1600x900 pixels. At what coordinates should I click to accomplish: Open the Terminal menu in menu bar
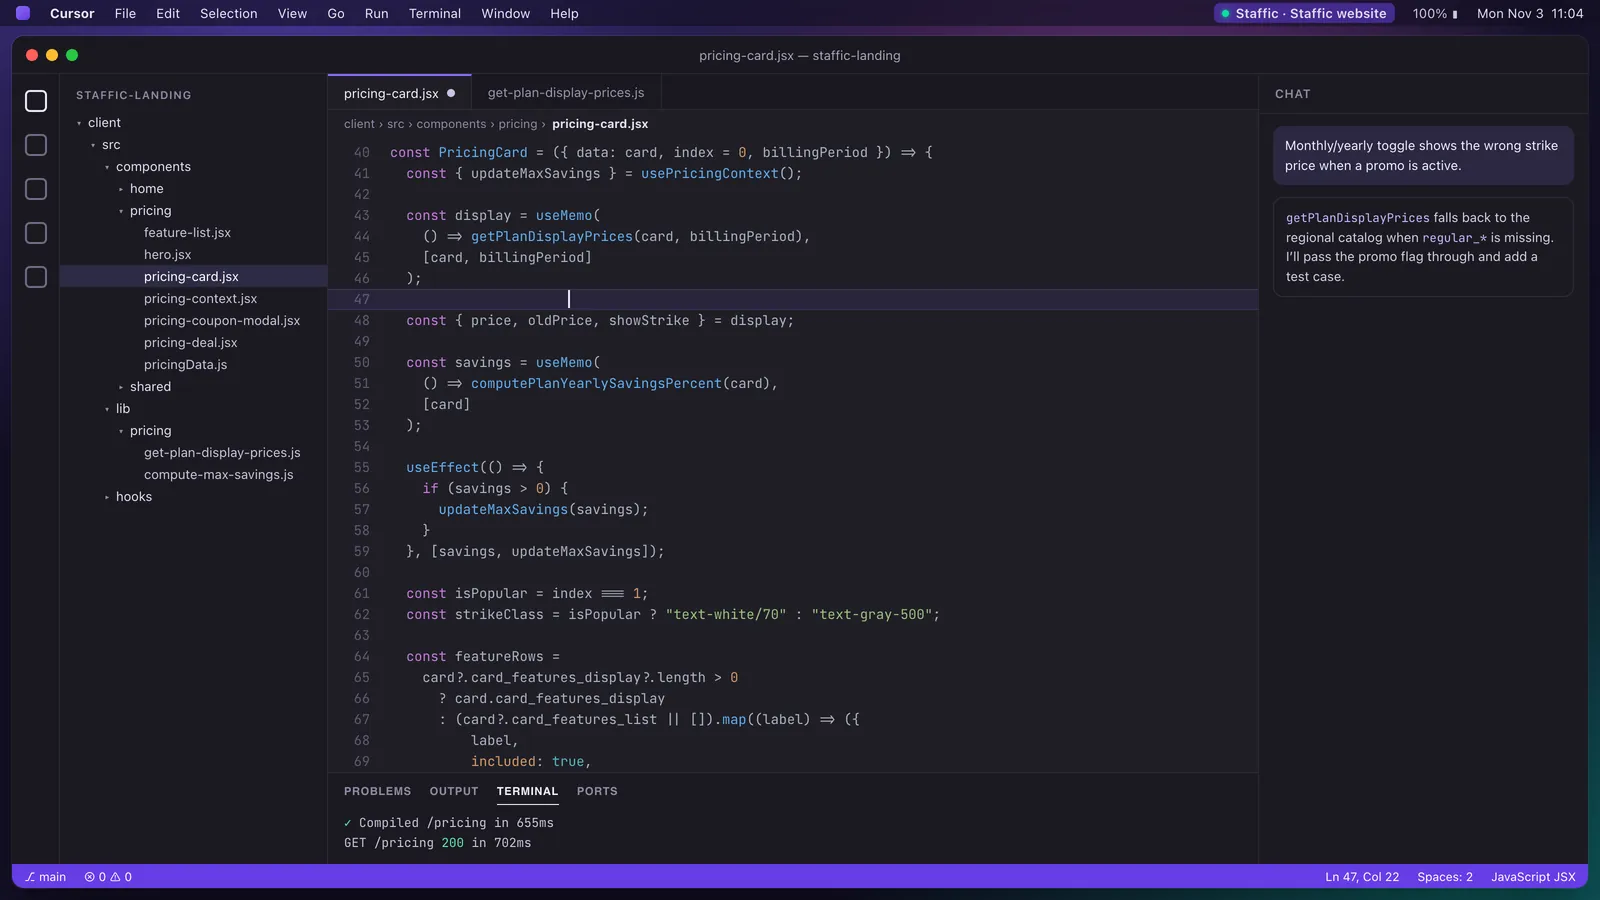pyautogui.click(x=434, y=14)
